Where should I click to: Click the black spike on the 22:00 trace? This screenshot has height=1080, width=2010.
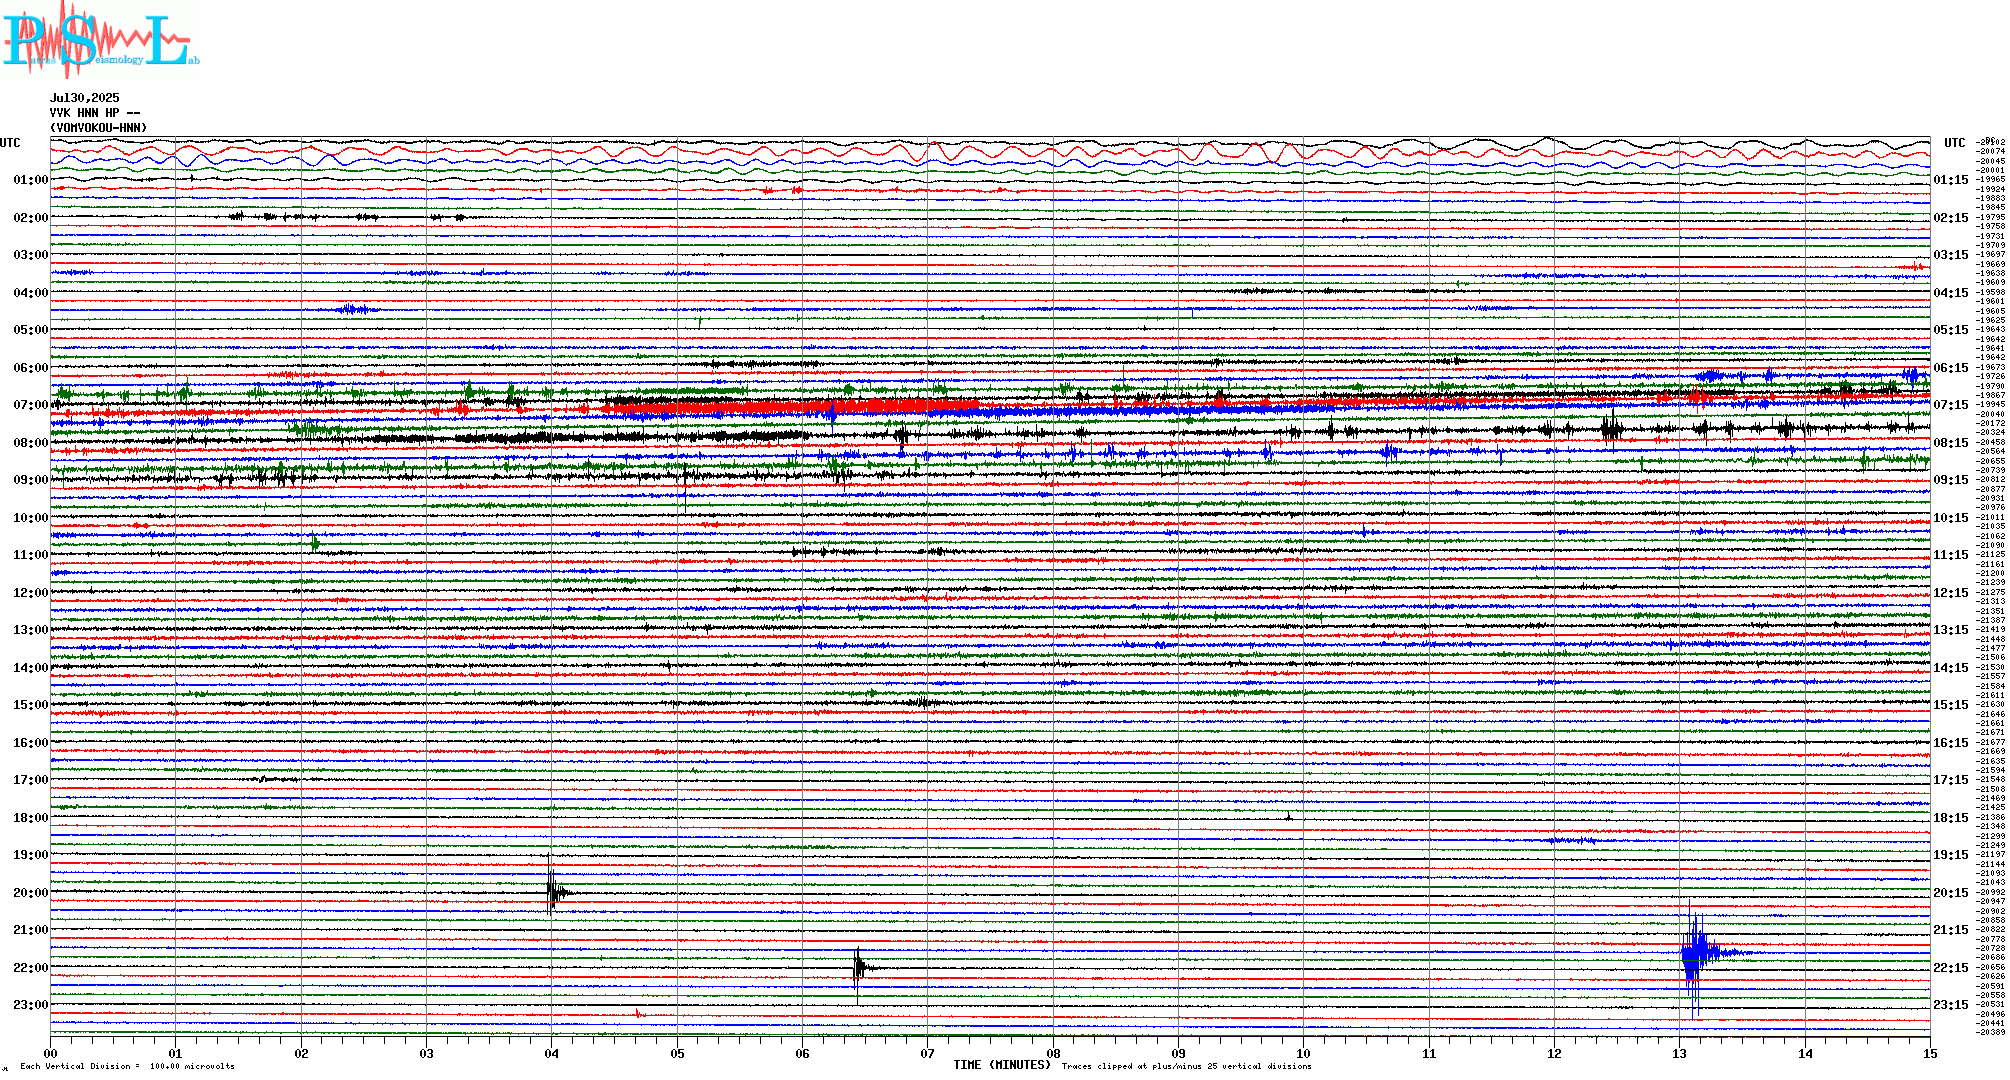[861, 968]
